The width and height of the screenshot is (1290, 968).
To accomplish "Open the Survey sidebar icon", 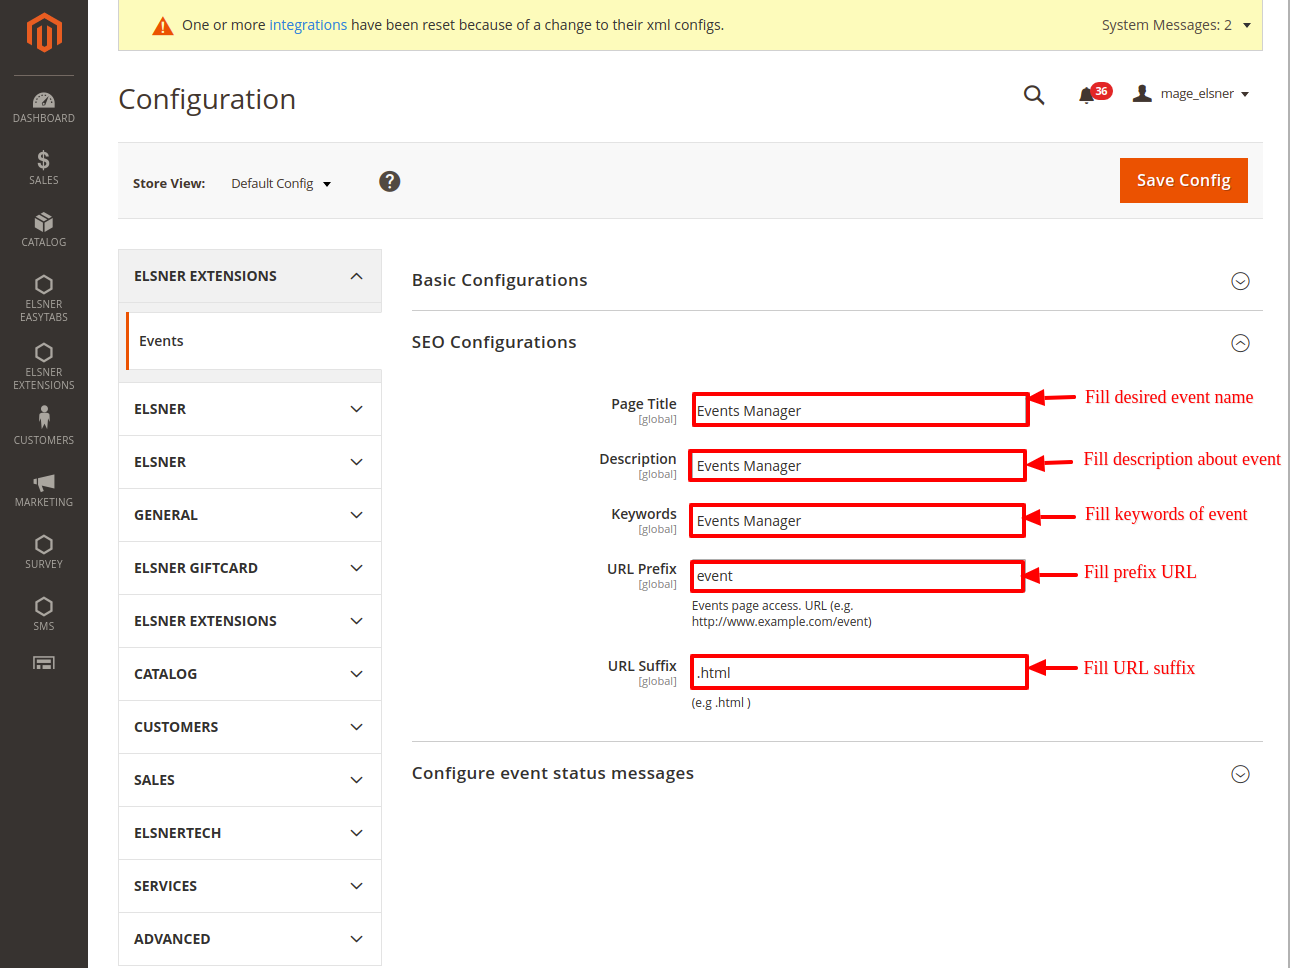I will click(x=43, y=551).
